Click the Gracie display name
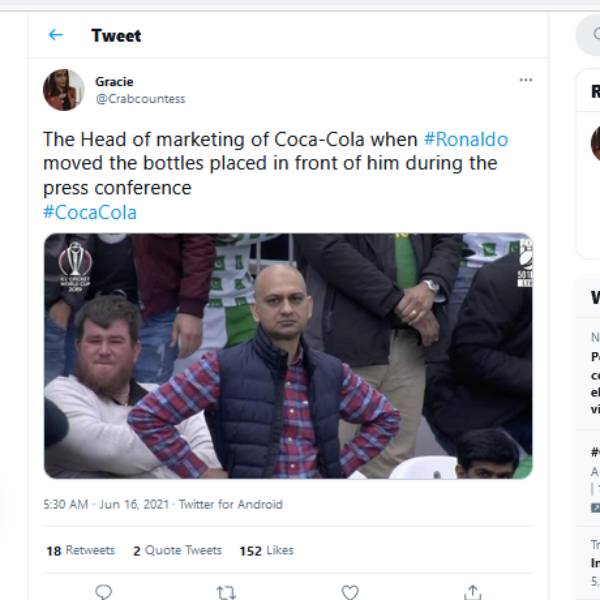 coord(114,81)
